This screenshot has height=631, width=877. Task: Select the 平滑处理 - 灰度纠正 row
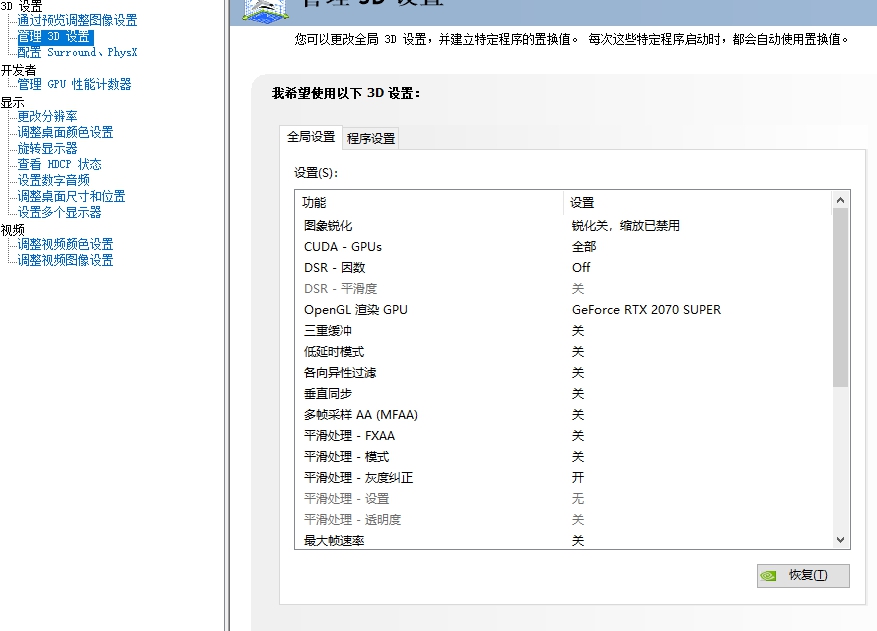(x=564, y=478)
